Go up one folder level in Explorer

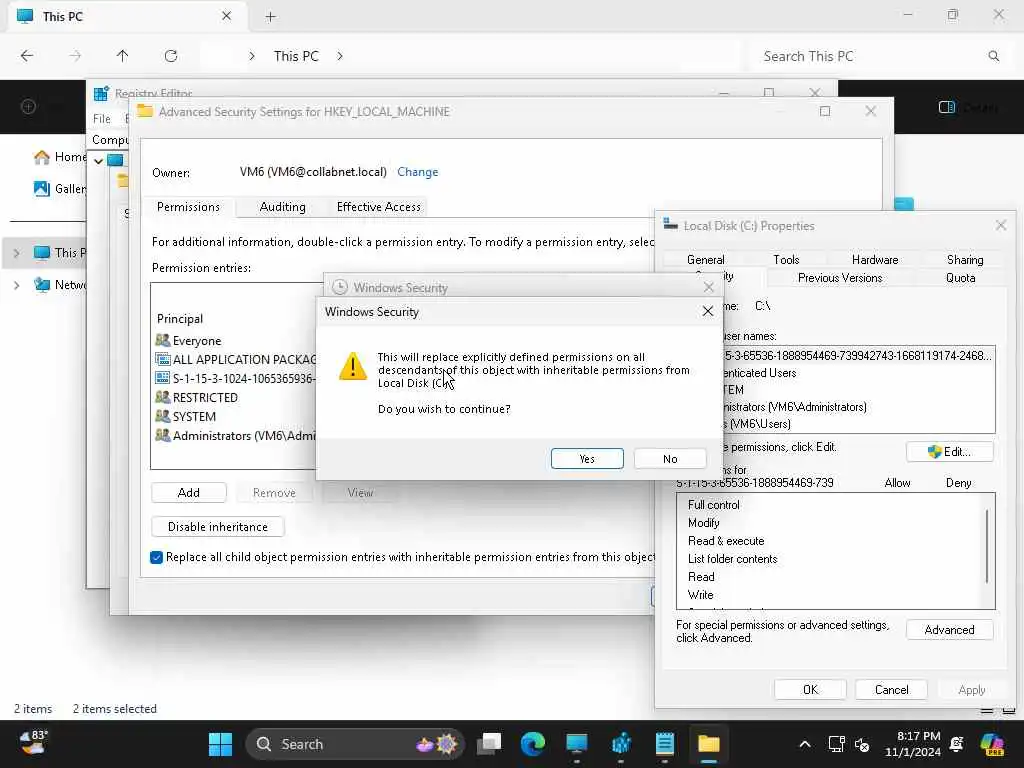122,56
